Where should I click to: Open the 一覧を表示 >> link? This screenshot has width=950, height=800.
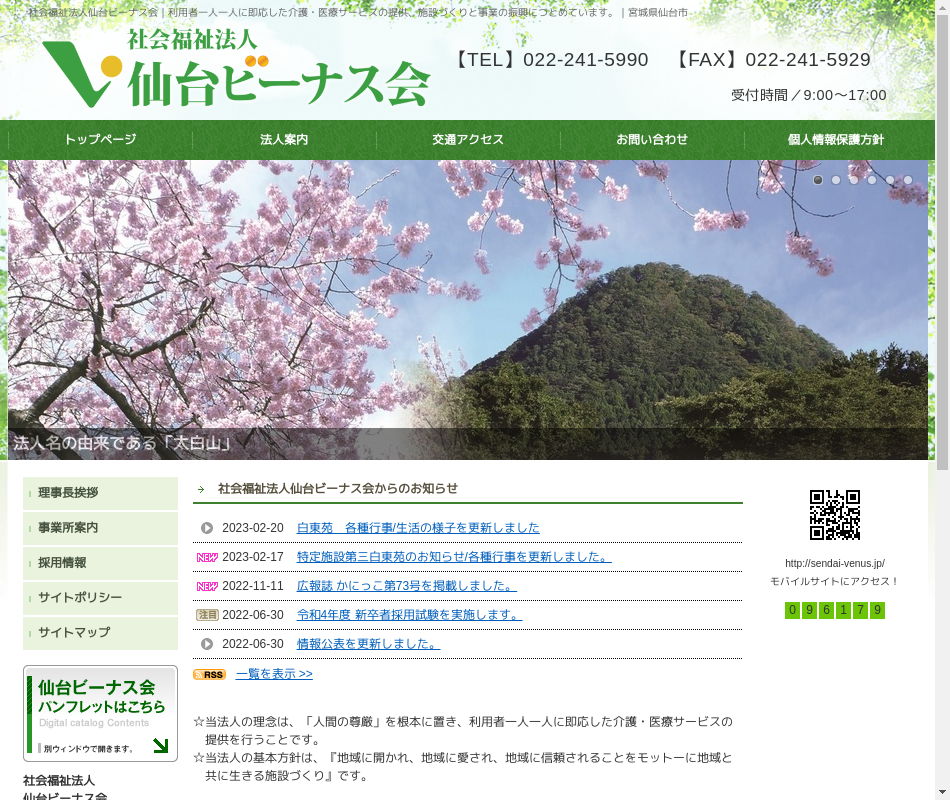point(274,674)
